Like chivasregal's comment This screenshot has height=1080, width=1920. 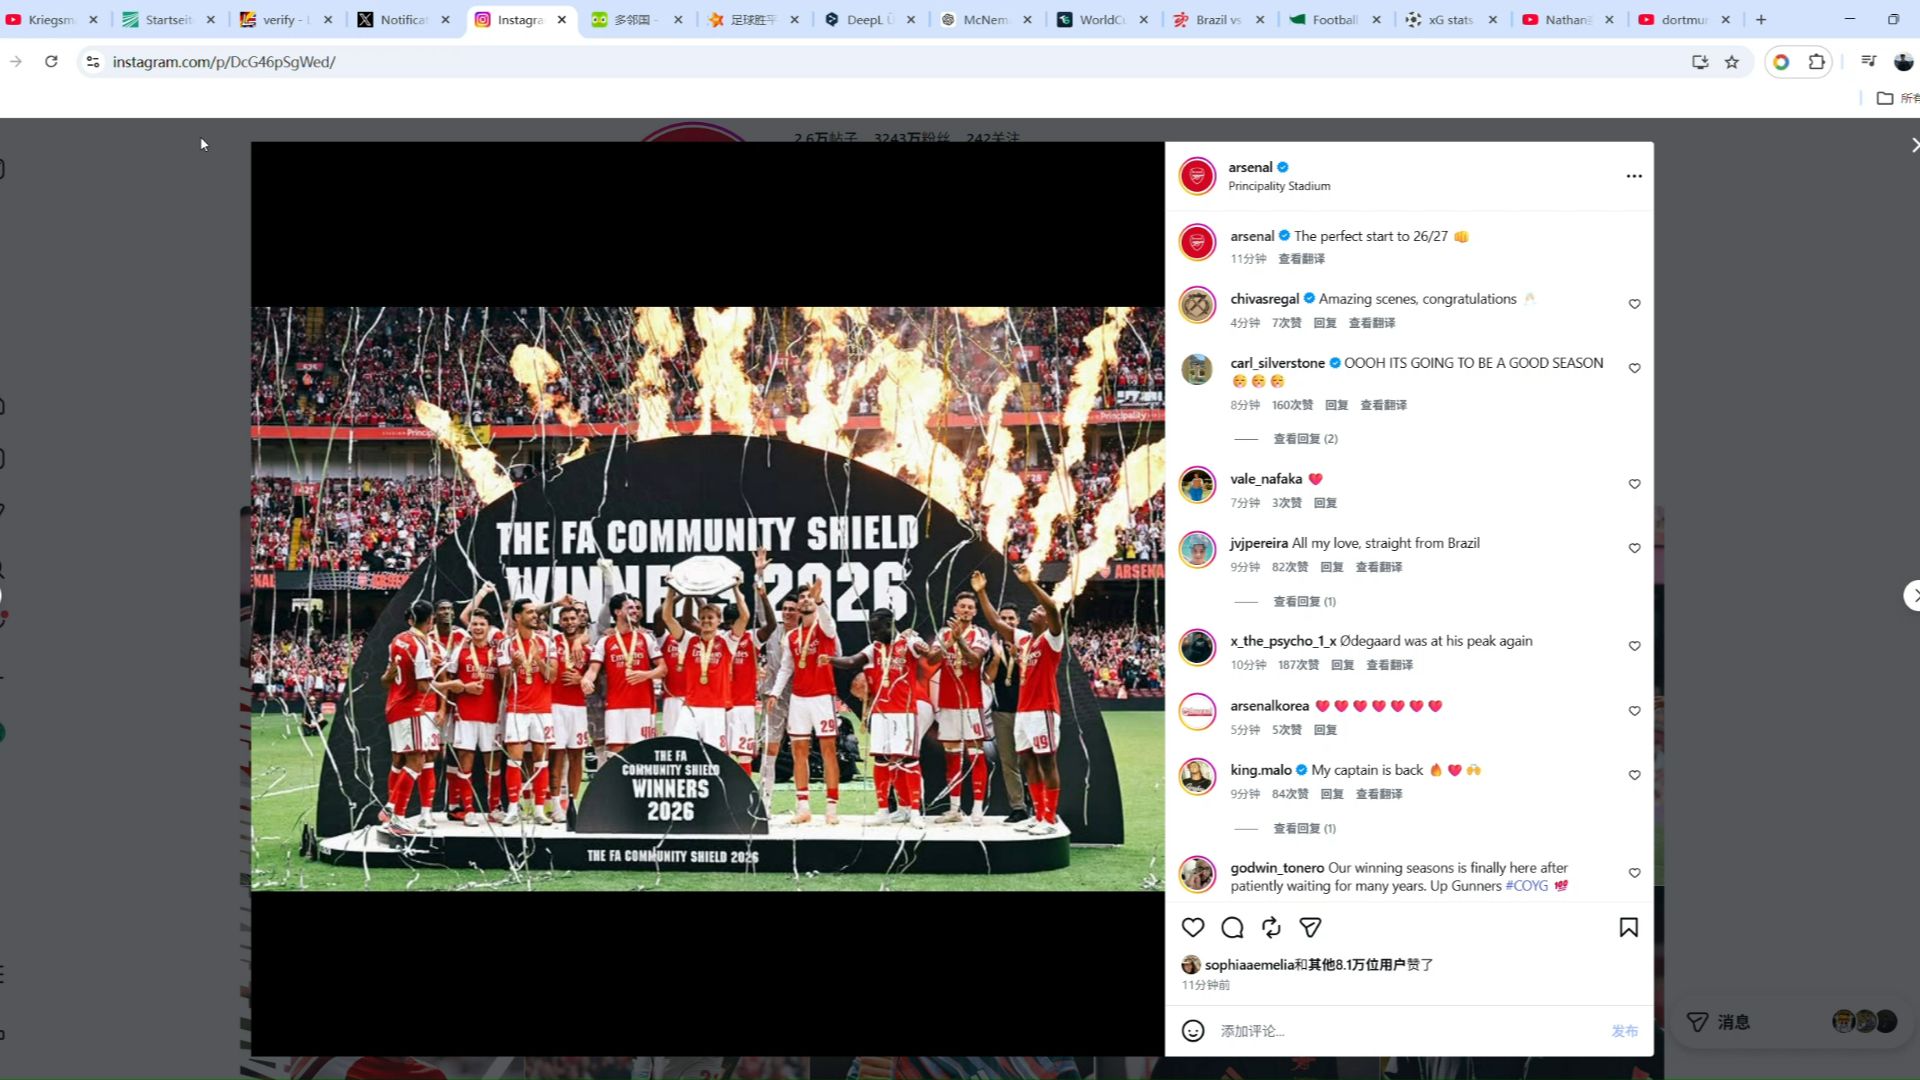coord(1635,304)
